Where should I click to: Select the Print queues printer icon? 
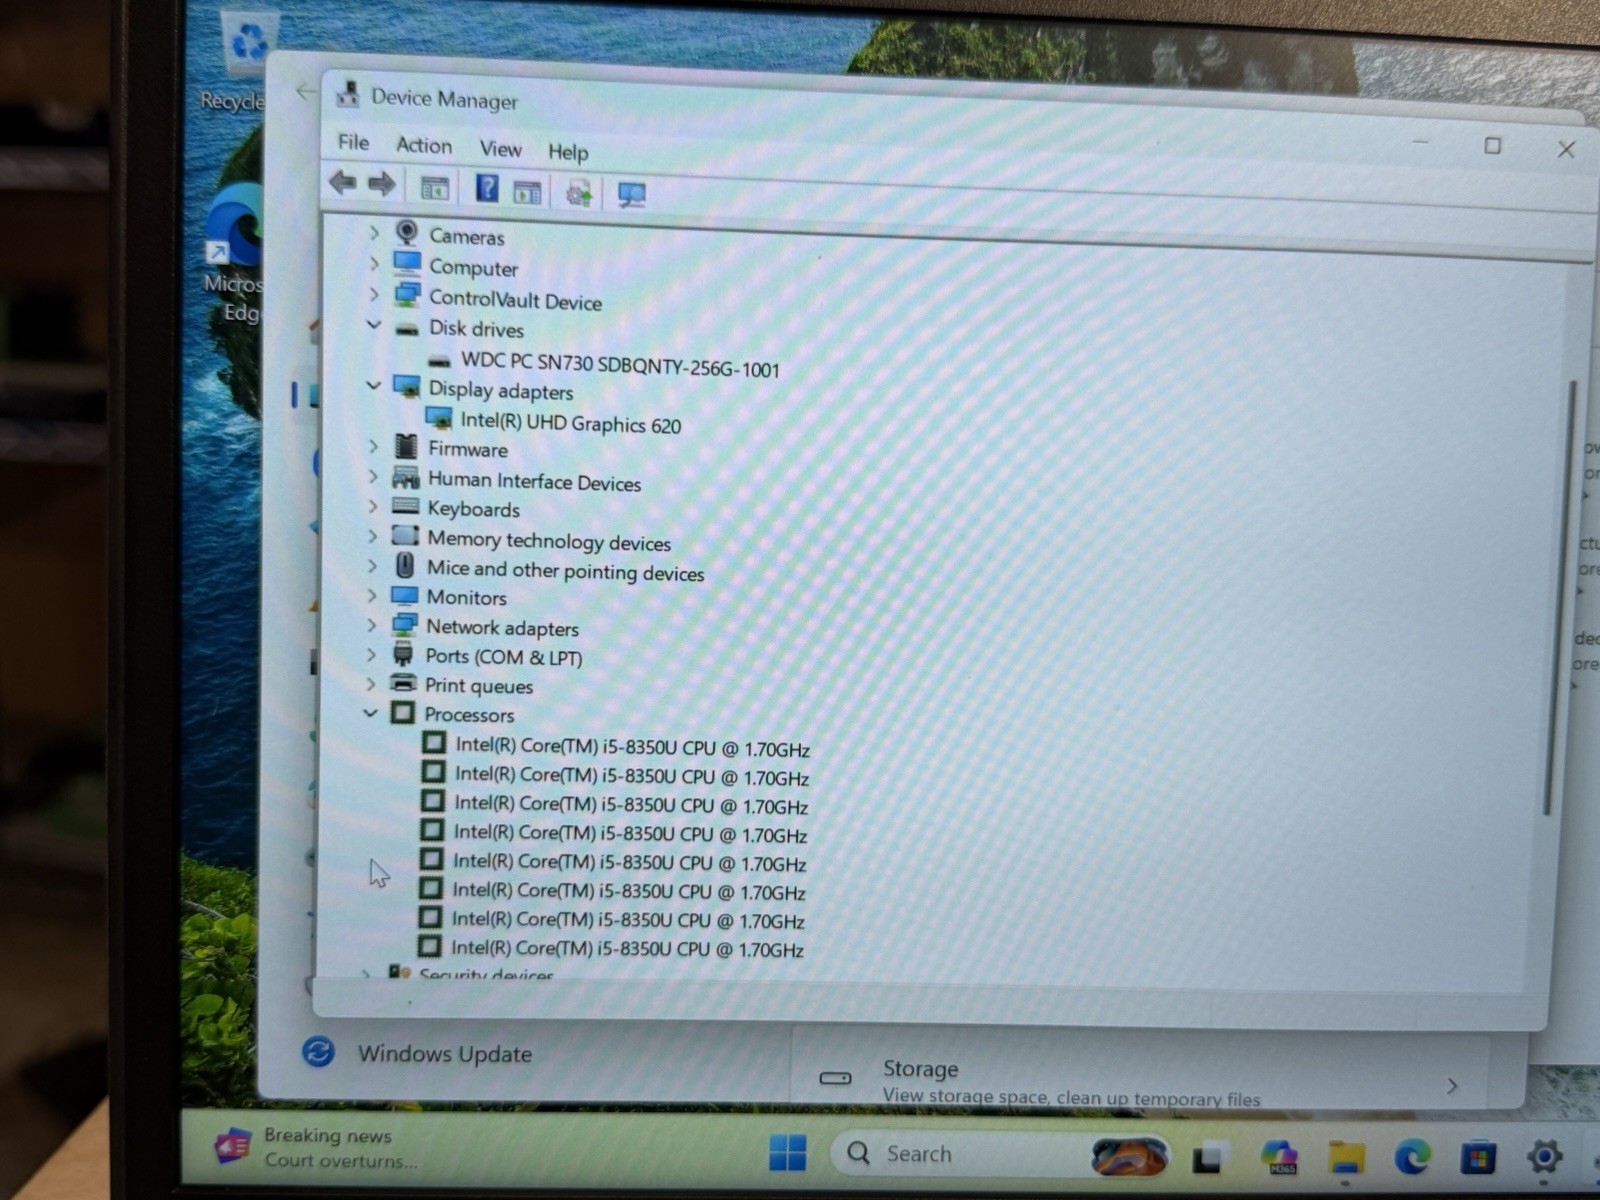pyautogui.click(x=403, y=684)
